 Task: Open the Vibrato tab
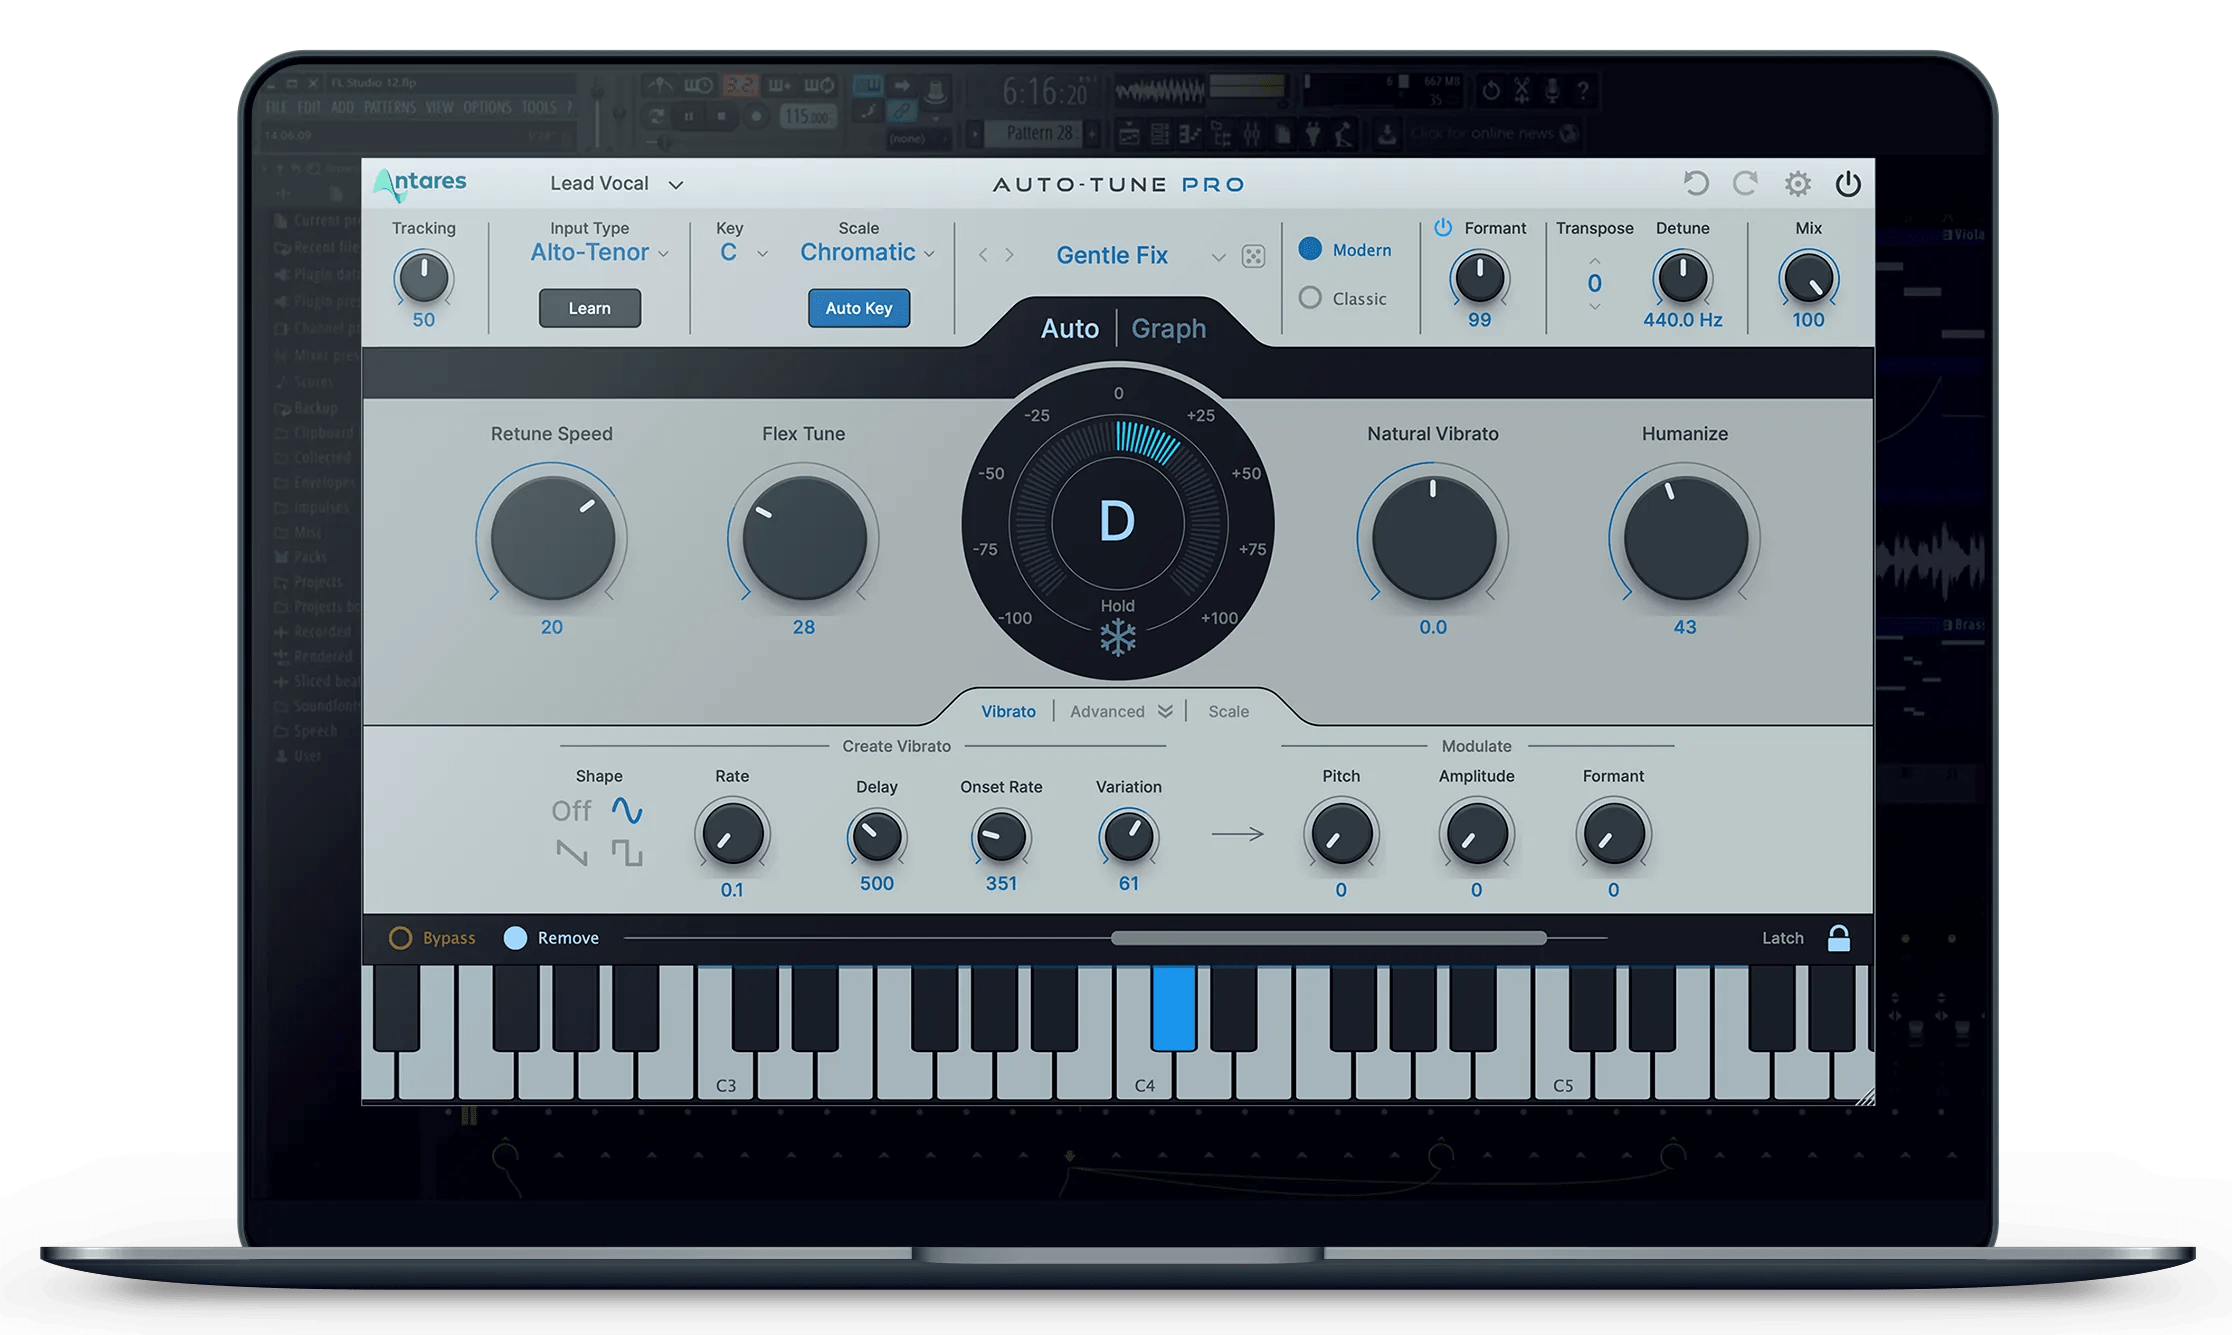[x=1008, y=711]
